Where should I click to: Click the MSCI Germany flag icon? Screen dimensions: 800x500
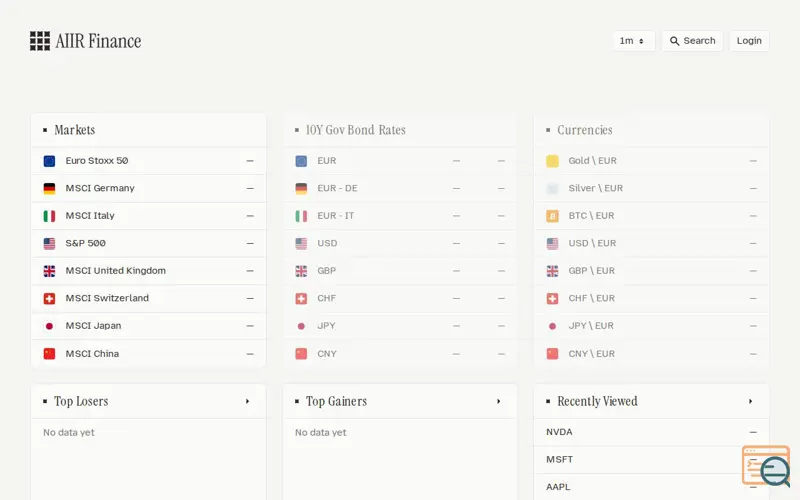click(x=49, y=189)
